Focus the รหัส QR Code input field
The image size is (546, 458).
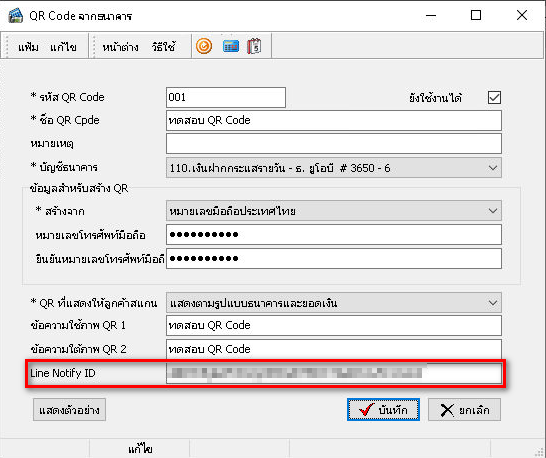(x=226, y=98)
